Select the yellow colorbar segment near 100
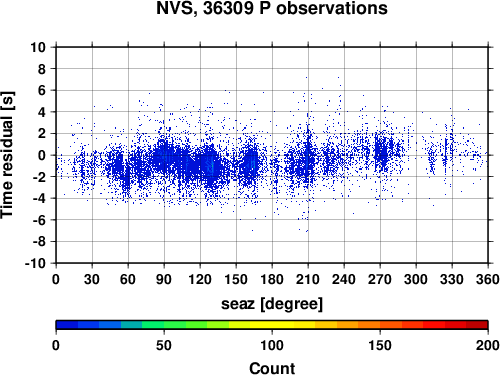Screen dimensions: 500x375 click(x=272, y=325)
